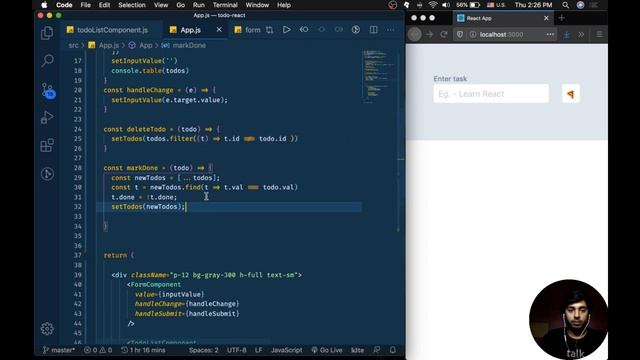Open the Extensions view
Viewport: 640px width, 360px height.
click(x=47, y=145)
